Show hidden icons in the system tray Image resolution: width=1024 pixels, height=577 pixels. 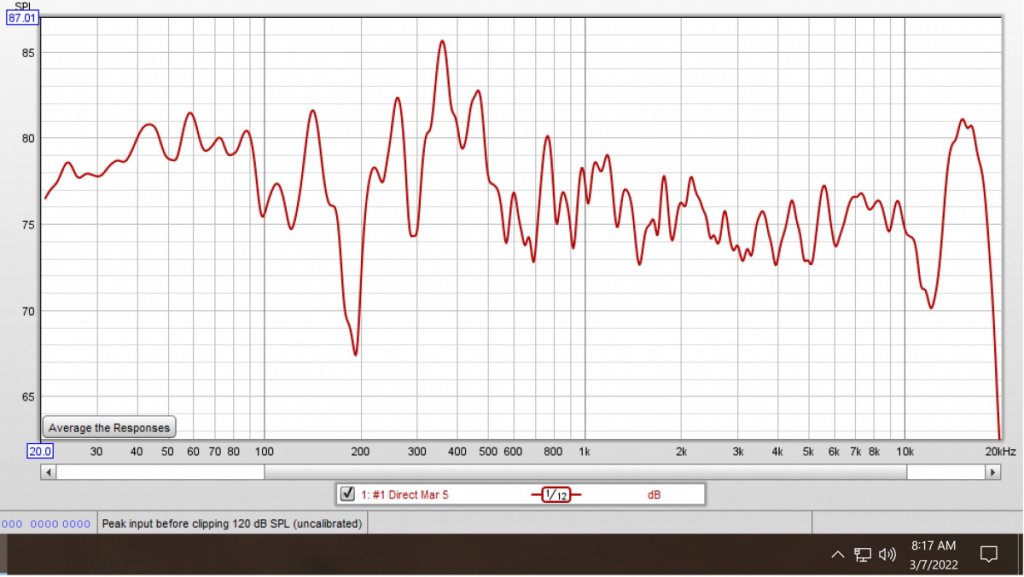tap(837, 555)
